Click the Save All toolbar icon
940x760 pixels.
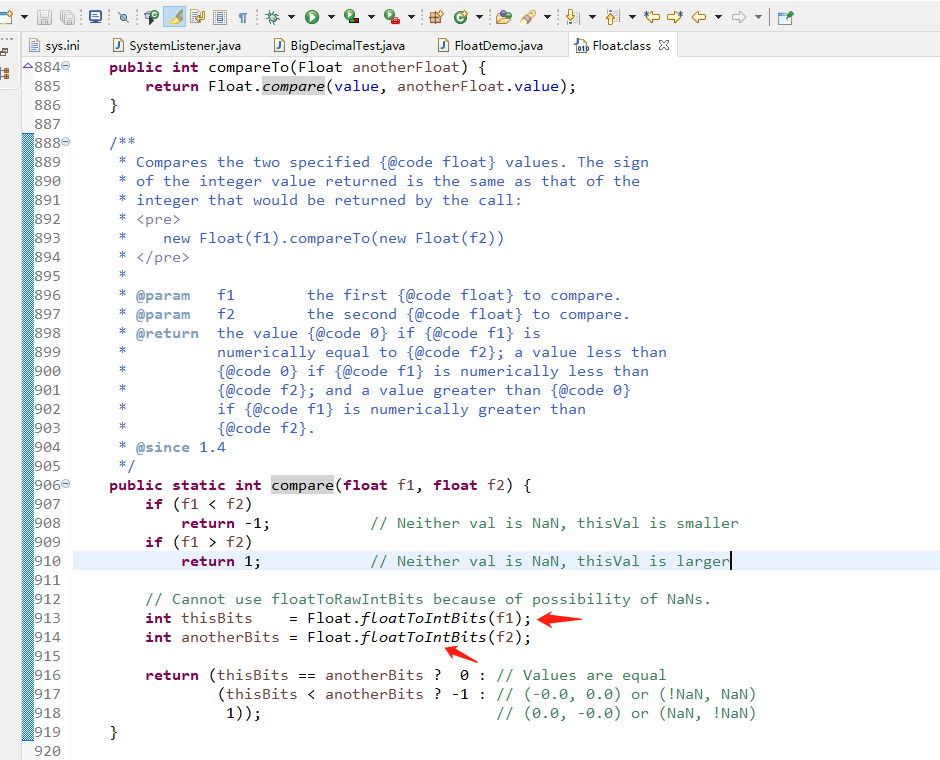click(x=68, y=17)
